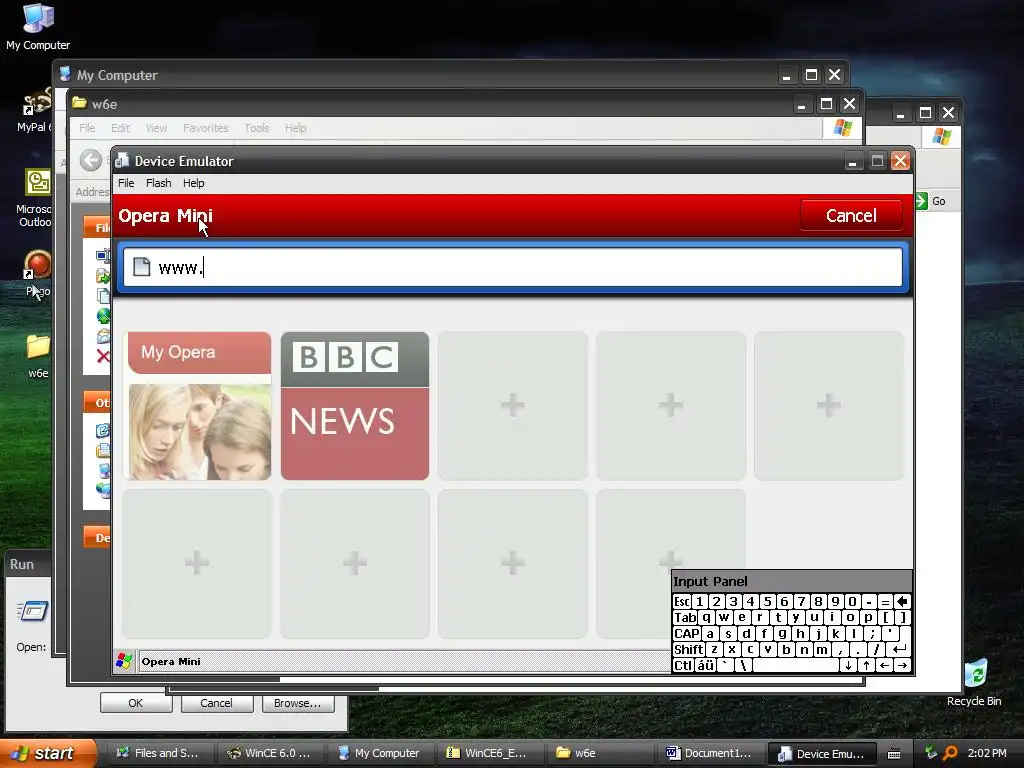Click the red ball desktop shortcut icon

tap(37, 264)
